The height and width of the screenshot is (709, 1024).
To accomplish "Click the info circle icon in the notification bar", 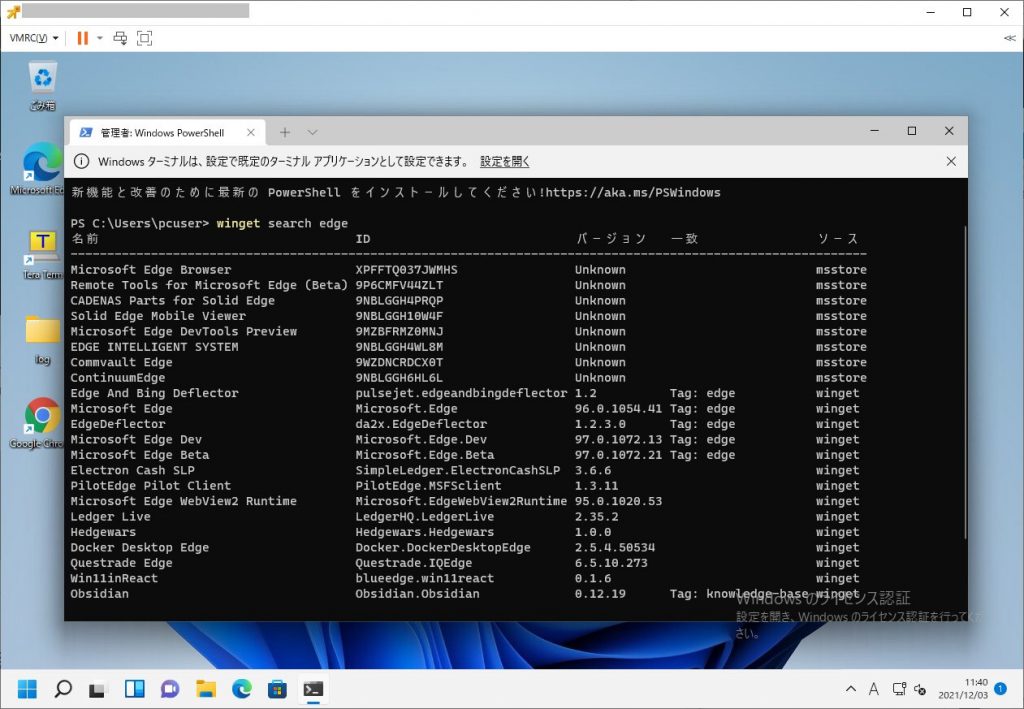I will click(x=81, y=161).
